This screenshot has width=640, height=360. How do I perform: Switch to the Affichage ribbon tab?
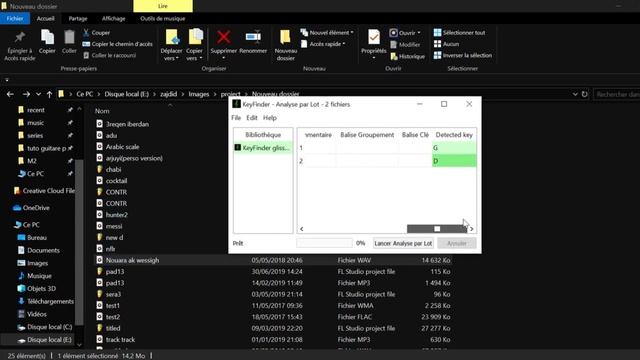113,18
